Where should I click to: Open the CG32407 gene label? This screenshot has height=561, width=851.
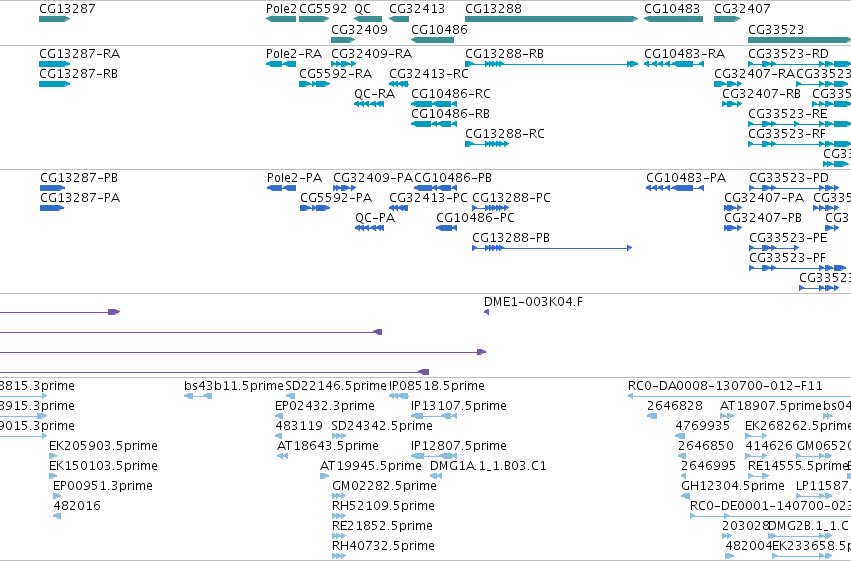point(742,9)
